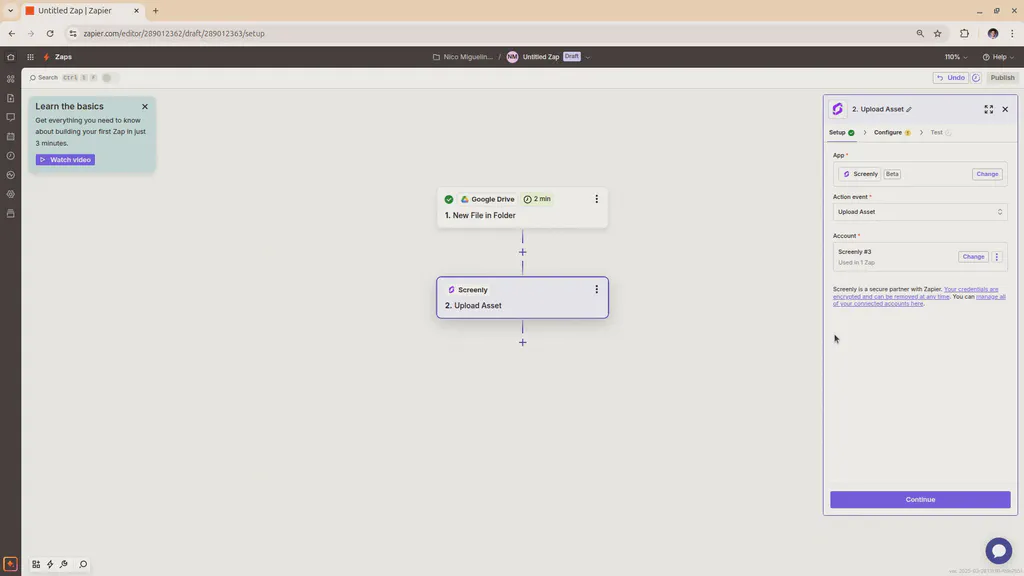The image size is (1024, 576).
Task: Open the Action event dropdown
Action: pyautogui.click(x=918, y=211)
